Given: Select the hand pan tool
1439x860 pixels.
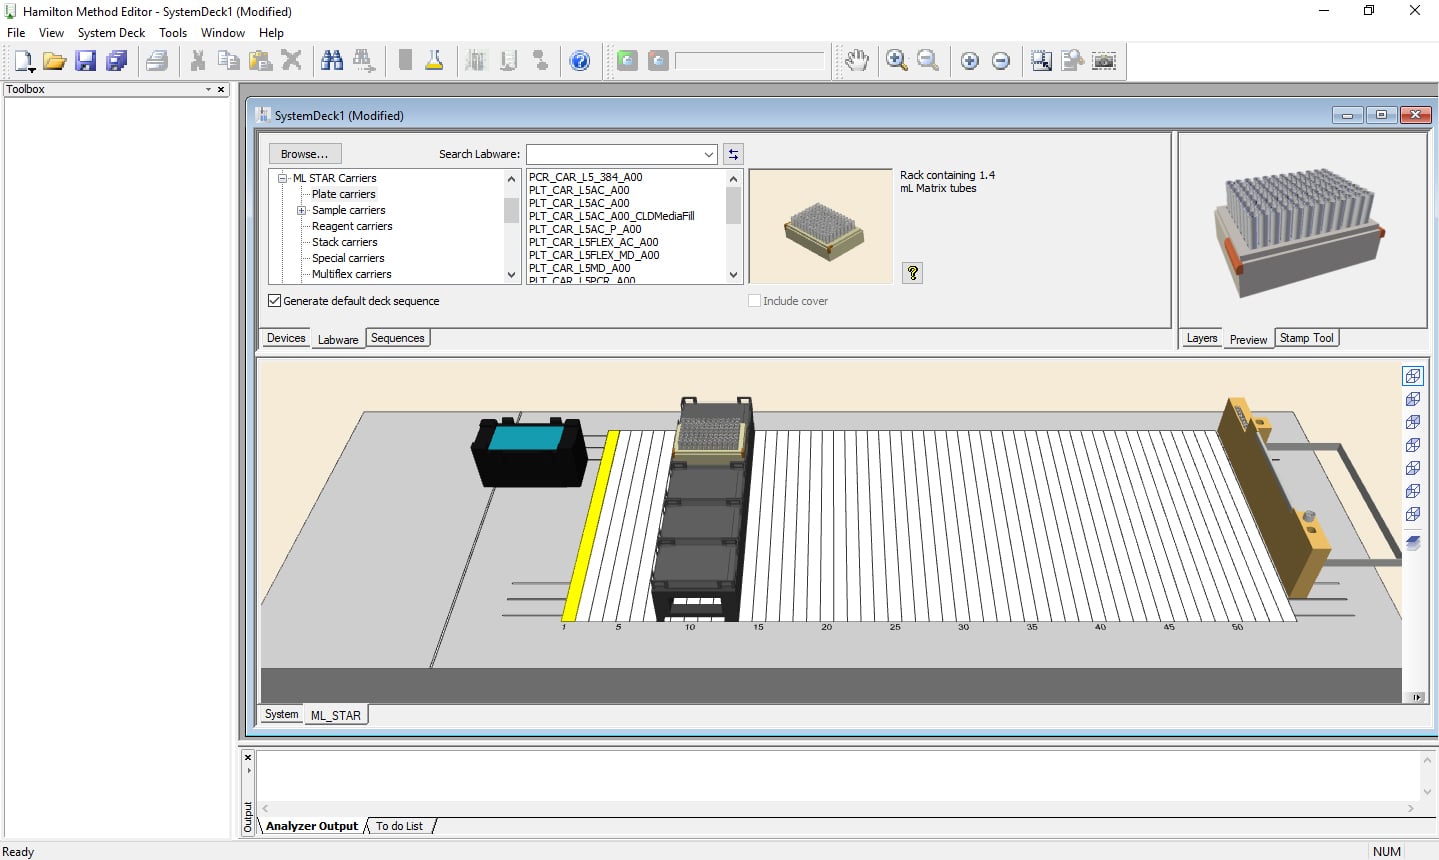Looking at the screenshot, I should pos(856,61).
